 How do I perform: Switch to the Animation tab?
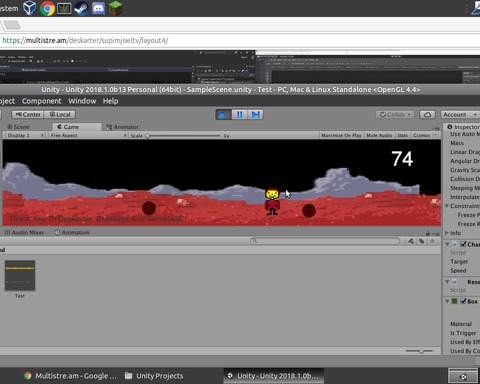pos(72,232)
